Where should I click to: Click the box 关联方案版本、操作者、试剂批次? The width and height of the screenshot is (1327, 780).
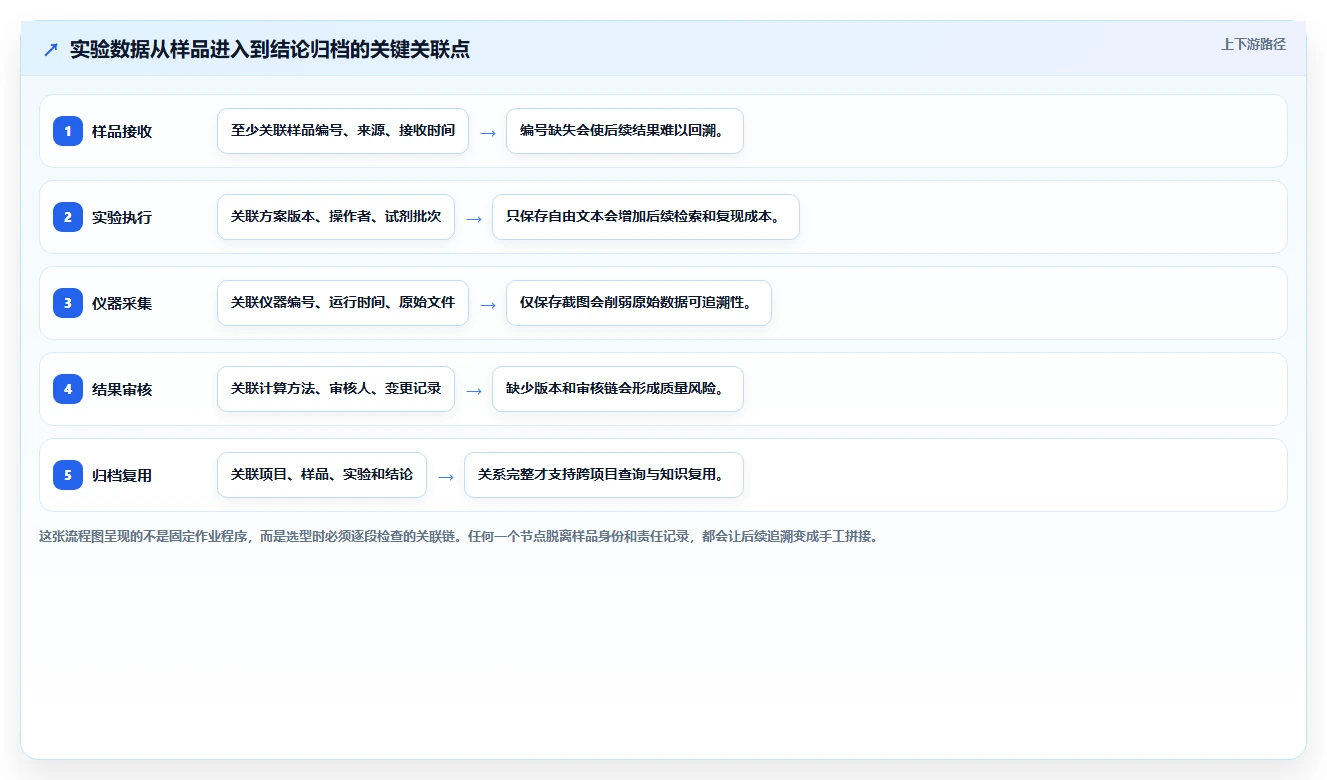(x=336, y=217)
